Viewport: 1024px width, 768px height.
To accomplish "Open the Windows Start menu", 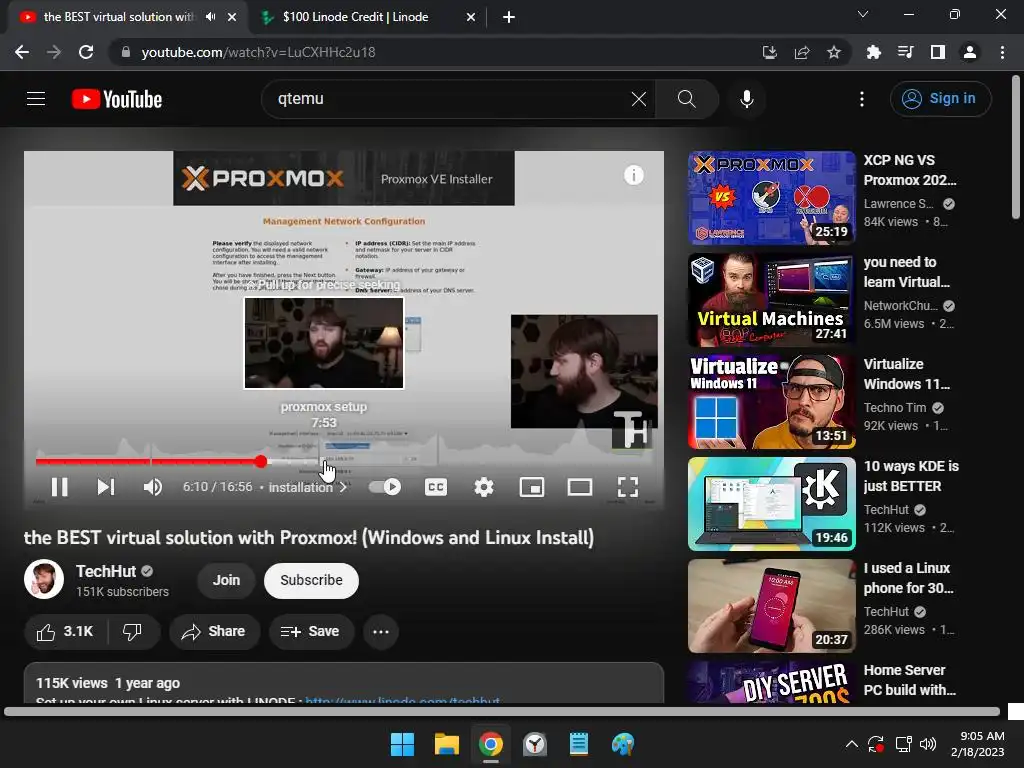I will [x=402, y=744].
